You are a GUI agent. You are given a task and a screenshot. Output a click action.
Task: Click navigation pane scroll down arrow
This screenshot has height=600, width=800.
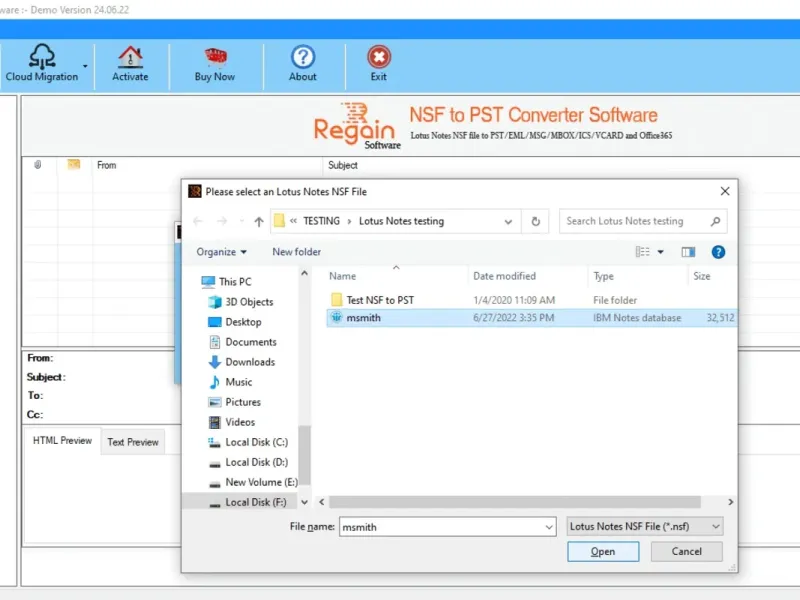point(305,502)
